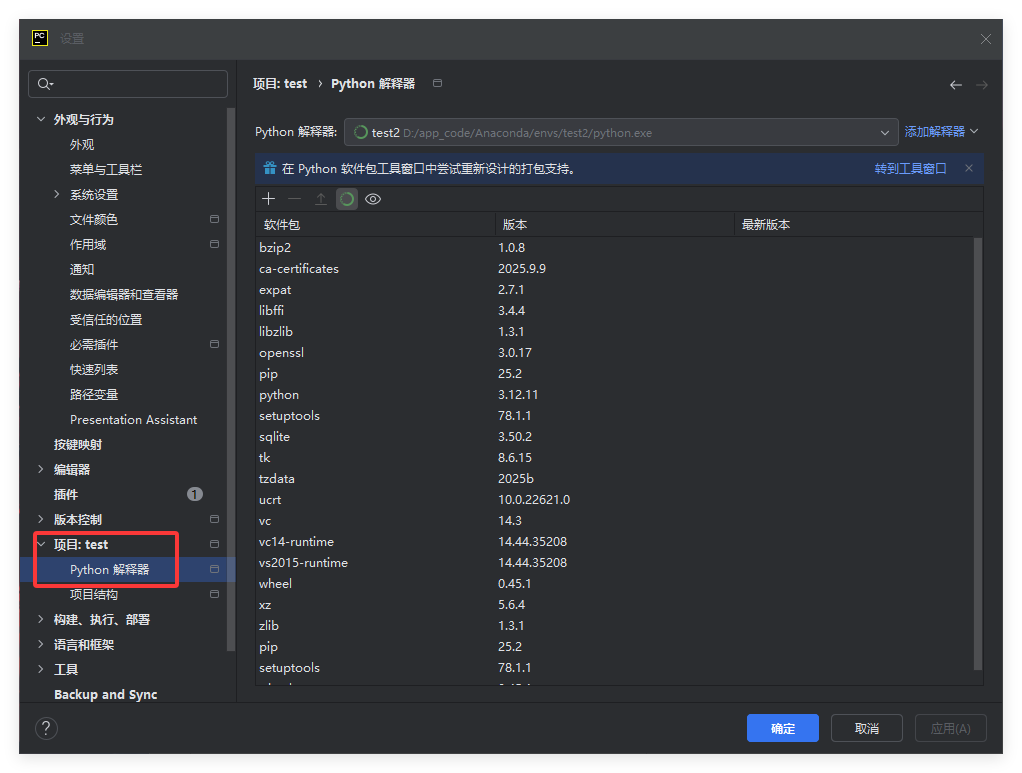Click the 版本 column header
The image size is (1022, 773).
(615, 224)
